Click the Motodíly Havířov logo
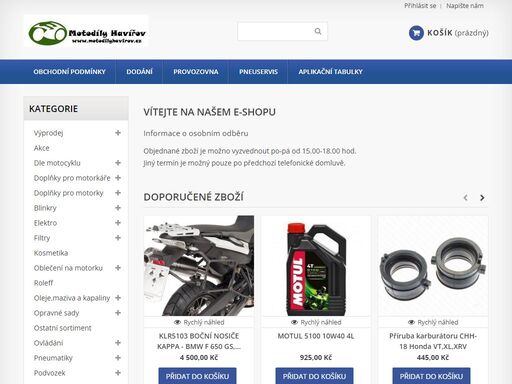This screenshot has width=512, height=384. pos(86,31)
